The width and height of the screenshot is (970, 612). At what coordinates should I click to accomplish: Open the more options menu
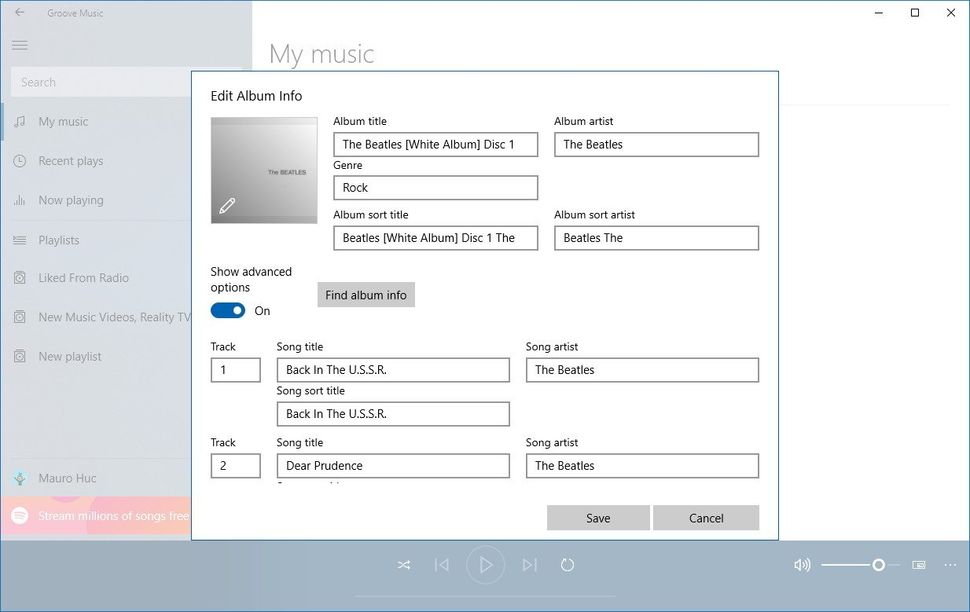click(950, 564)
